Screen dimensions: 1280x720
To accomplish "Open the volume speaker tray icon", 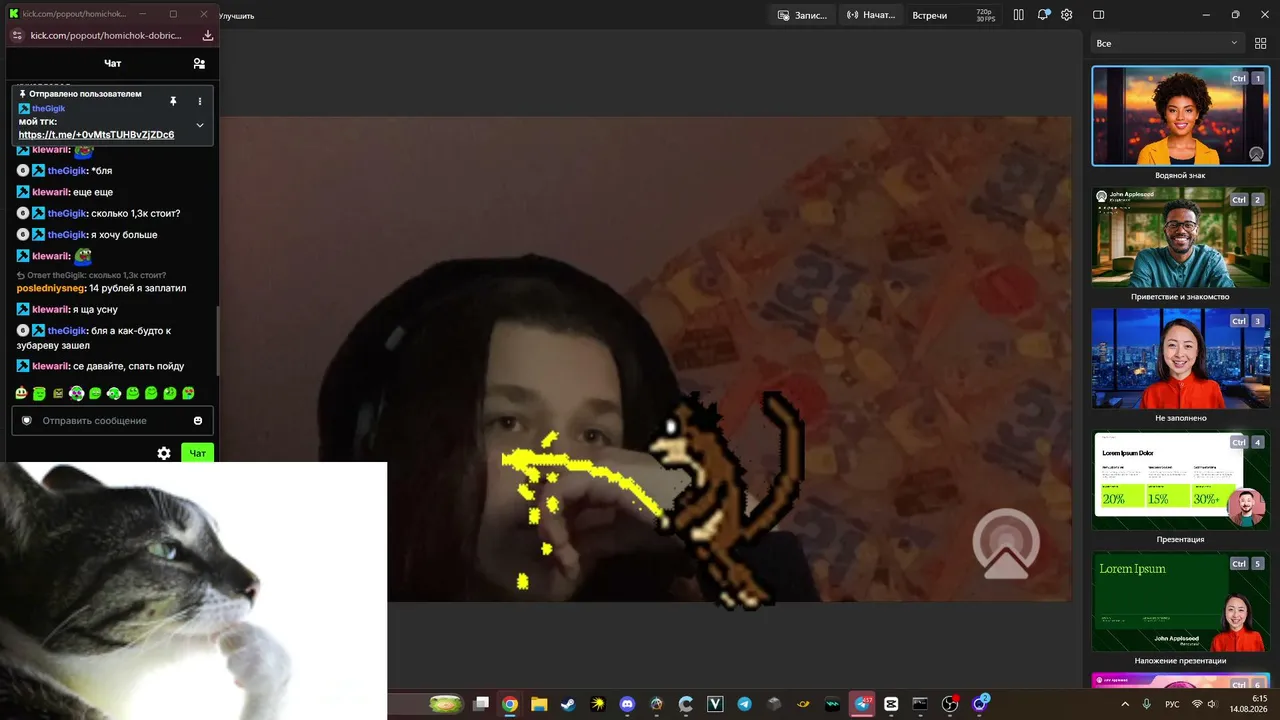I will tap(1213, 704).
